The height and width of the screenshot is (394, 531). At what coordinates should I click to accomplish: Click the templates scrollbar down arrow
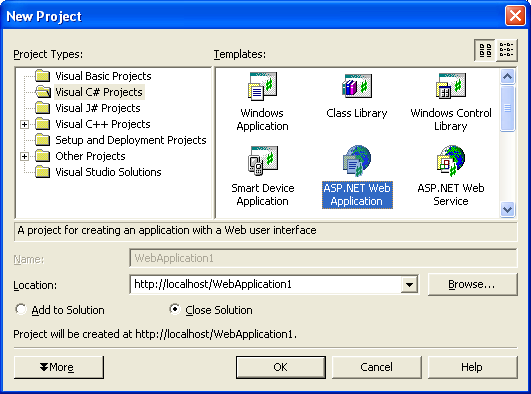(507, 209)
